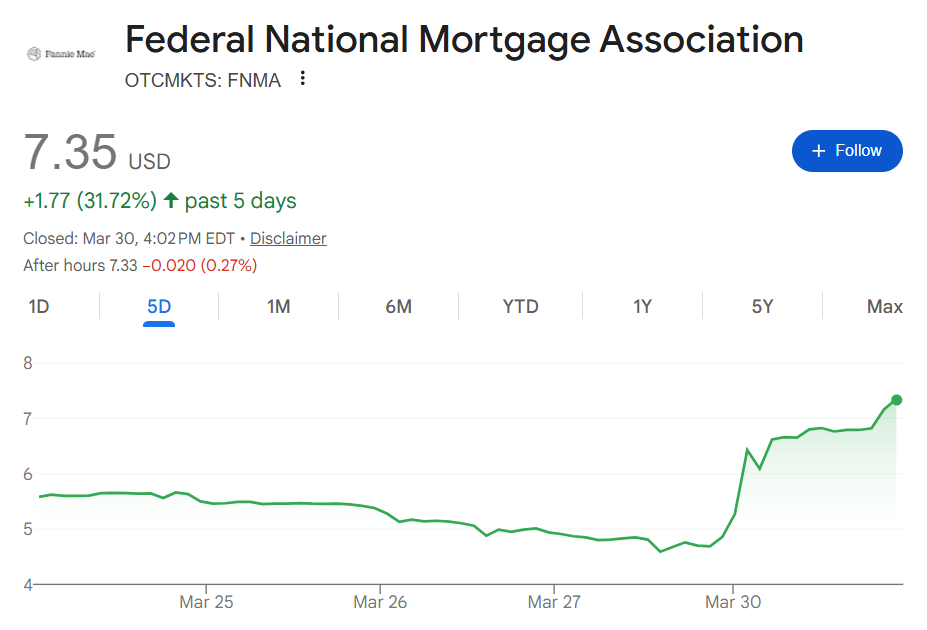Click the Mar 25 date marker
The height and width of the screenshot is (630, 927).
[x=206, y=602]
